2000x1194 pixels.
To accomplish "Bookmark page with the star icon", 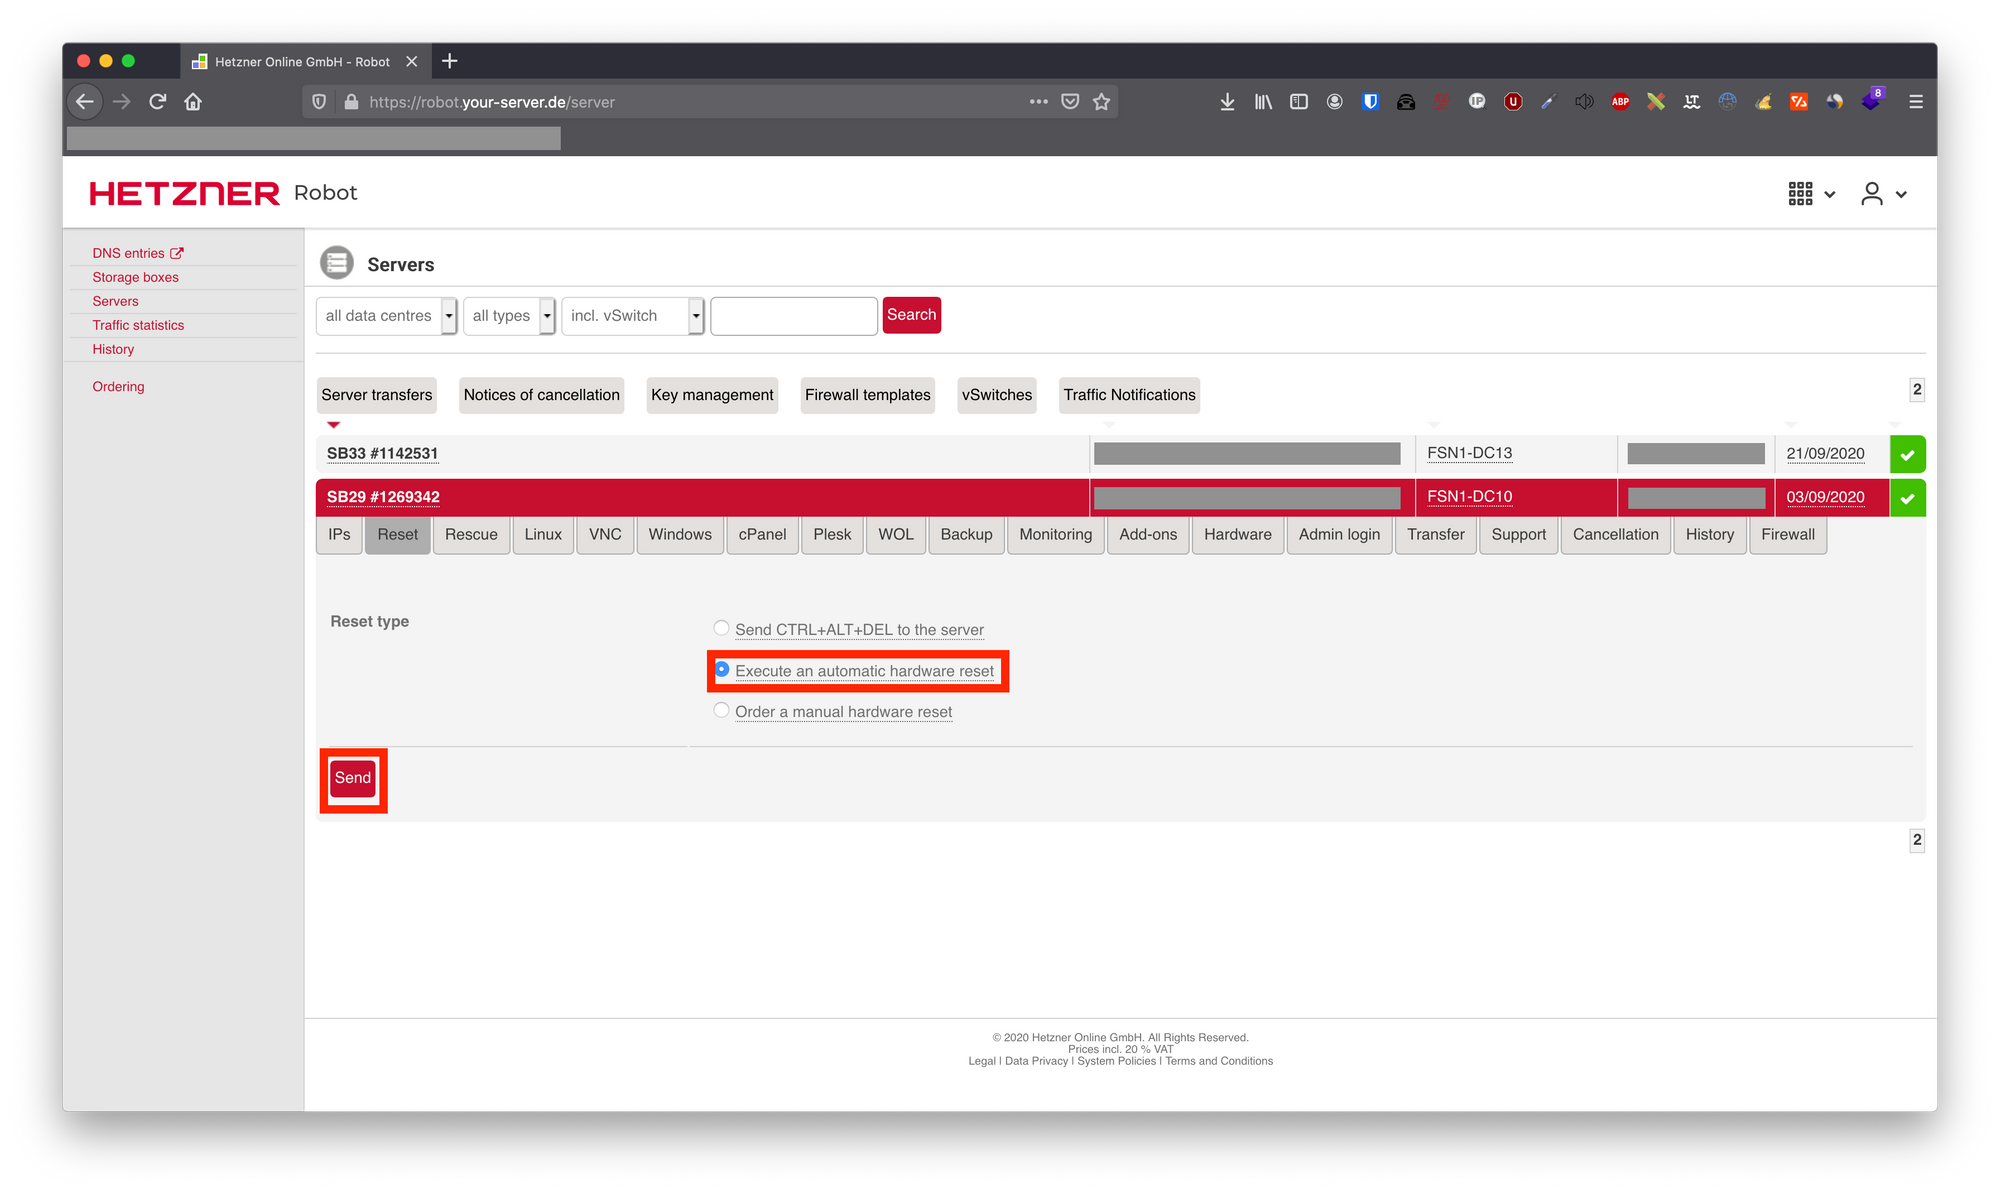I will [x=1101, y=102].
